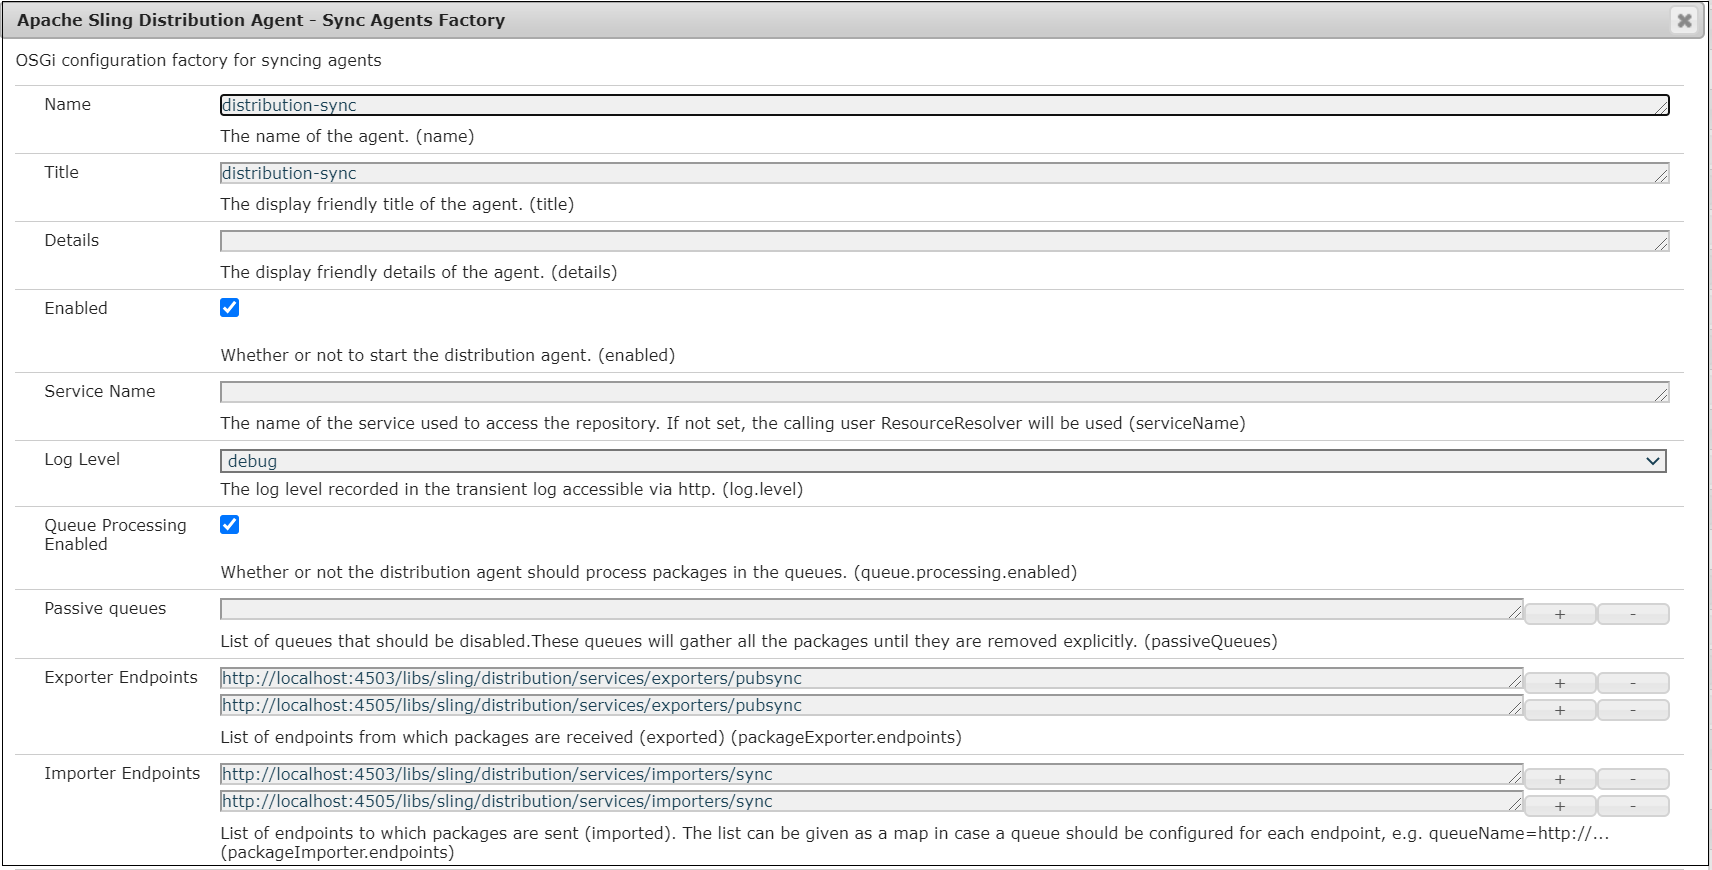Viewport: 1712px width, 870px height.
Task: Click the Passive queues input field
Action: (x=871, y=609)
